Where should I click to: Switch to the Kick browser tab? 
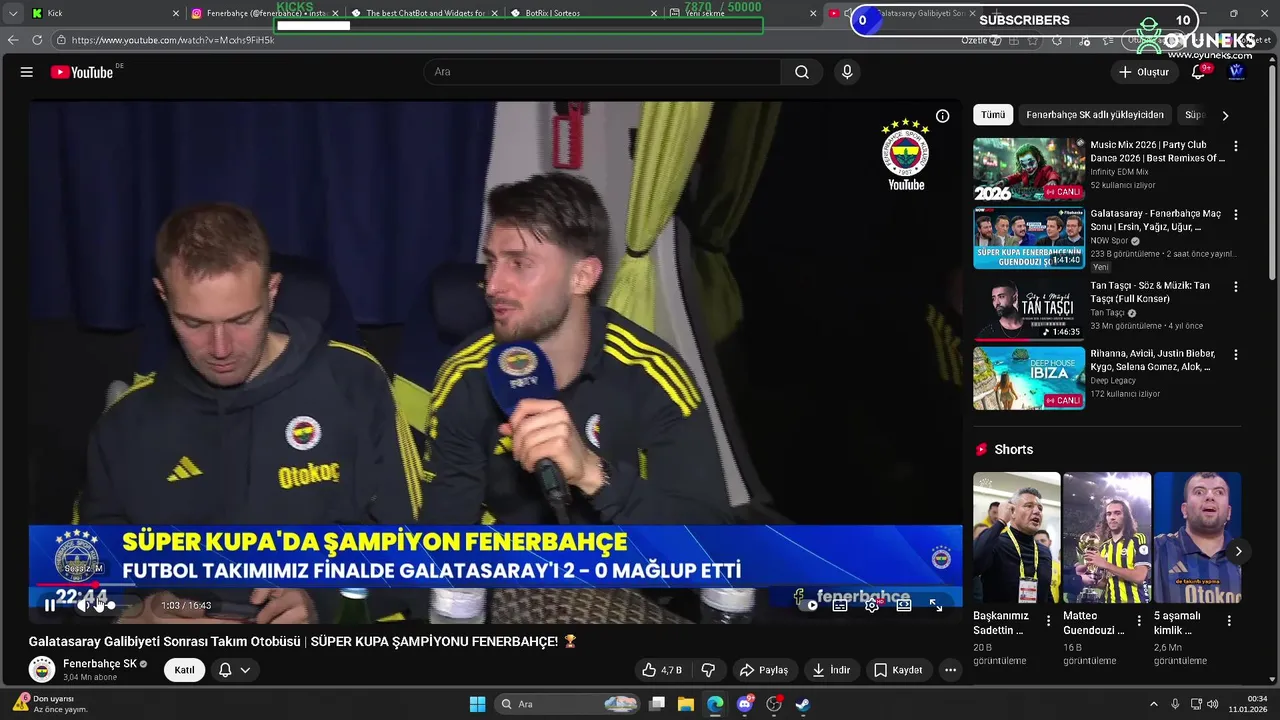click(x=105, y=13)
